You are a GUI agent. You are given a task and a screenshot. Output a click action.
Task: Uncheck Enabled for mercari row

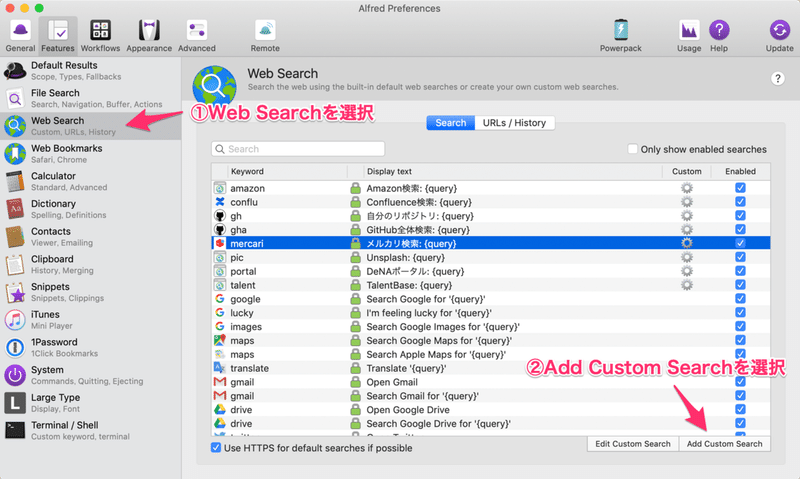coord(740,243)
